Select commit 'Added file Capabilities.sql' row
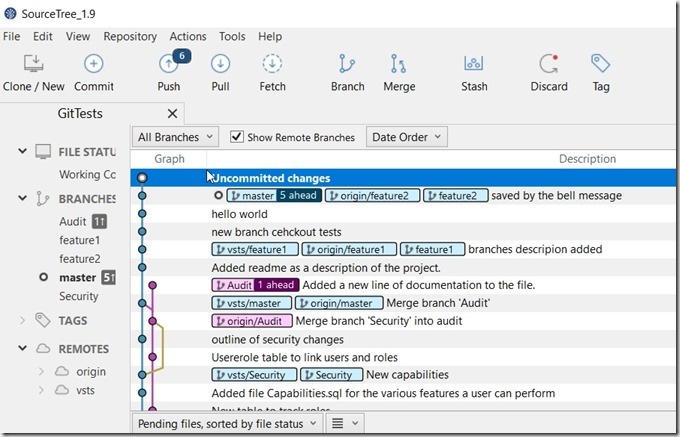 [x=403, y=393]
